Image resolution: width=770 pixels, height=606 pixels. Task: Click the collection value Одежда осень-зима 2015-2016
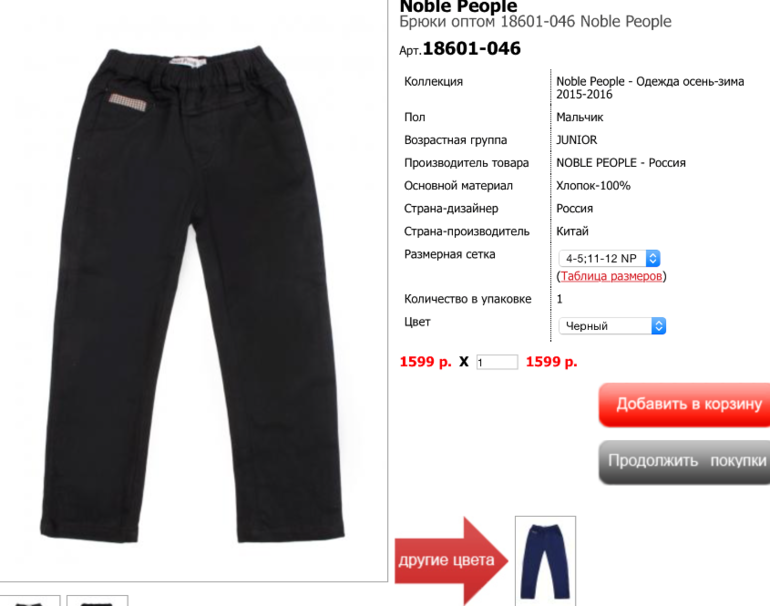pos(650,87)
